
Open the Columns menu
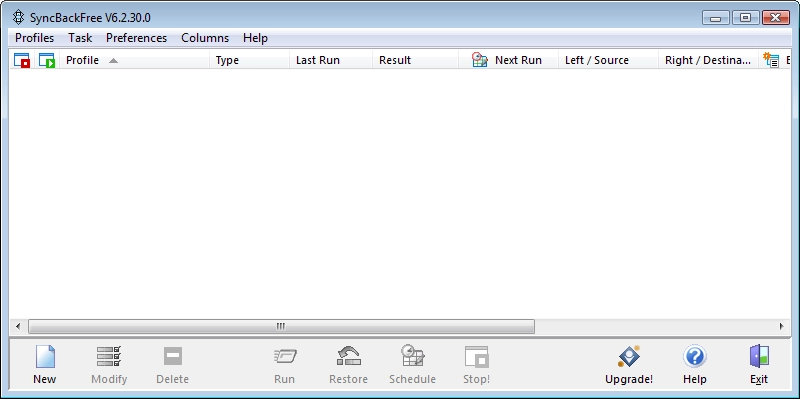coord(205,38)
